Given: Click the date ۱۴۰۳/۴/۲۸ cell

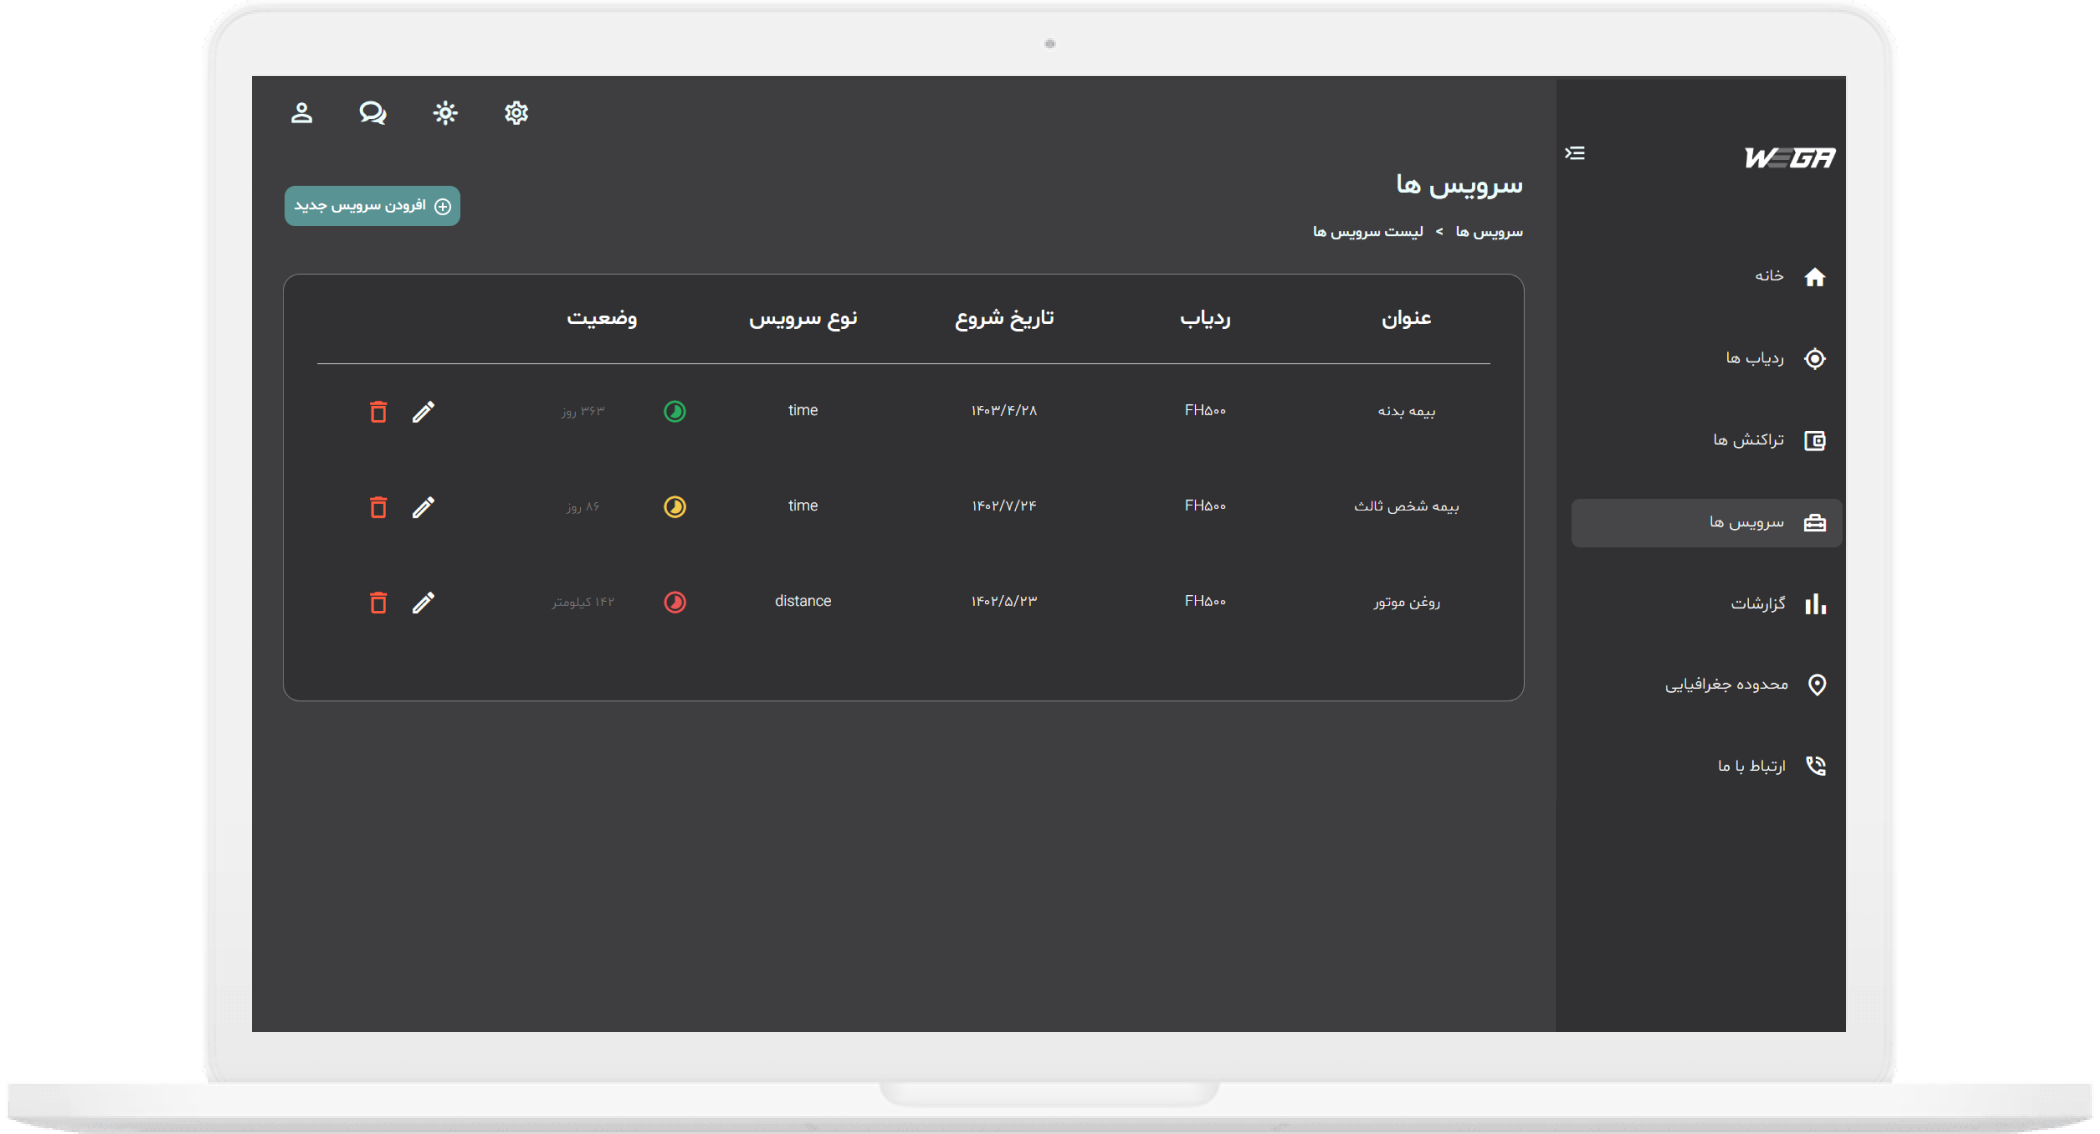Looking at the screenshot, I should (1004, 411).
